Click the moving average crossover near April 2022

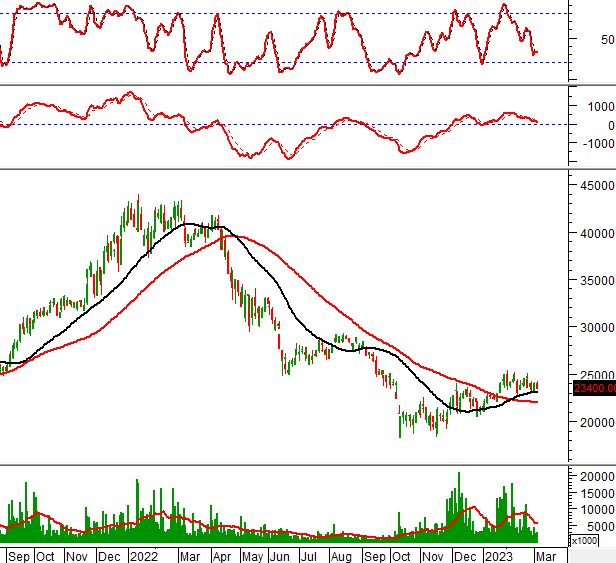tap(224, 237)
